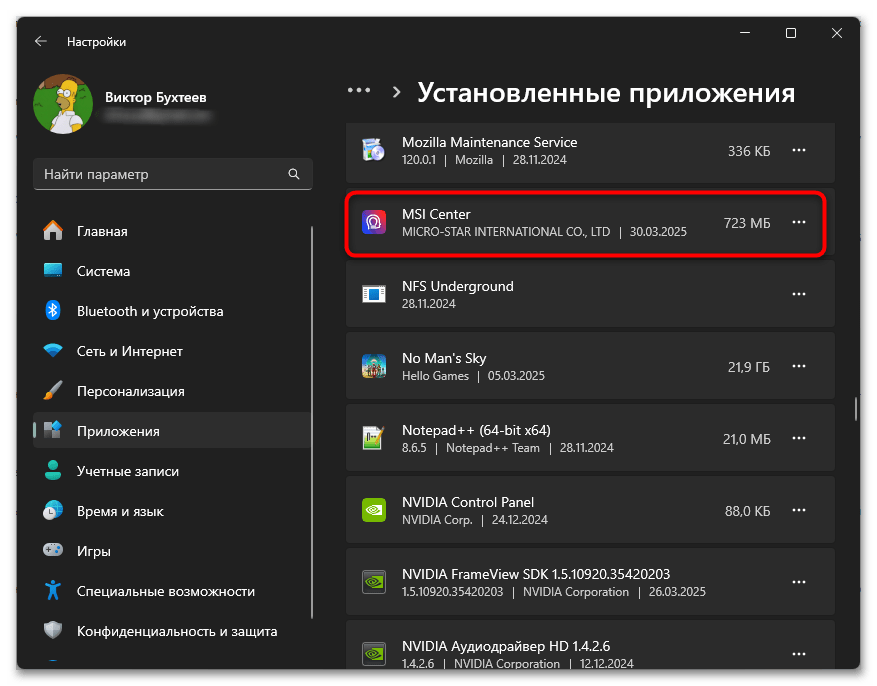Open more options for NFS Underground
The width and height of the screenshot is (877, 686).
click(799, 294)
